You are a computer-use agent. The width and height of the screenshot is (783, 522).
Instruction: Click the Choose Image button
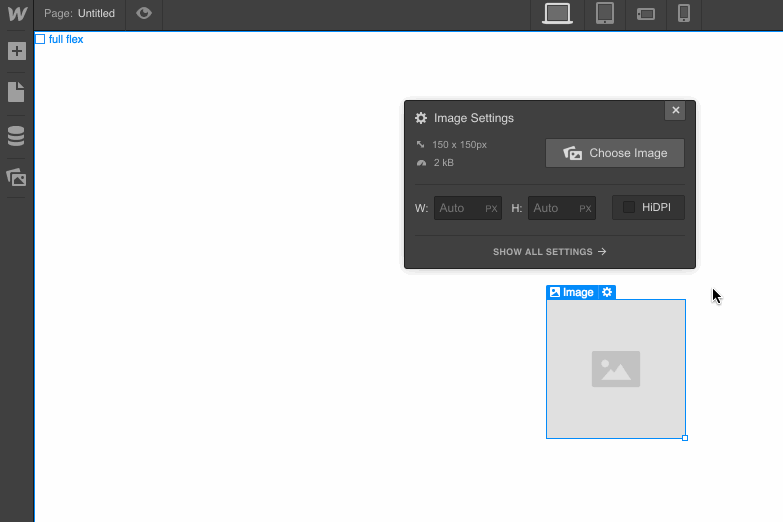(615, 153)
